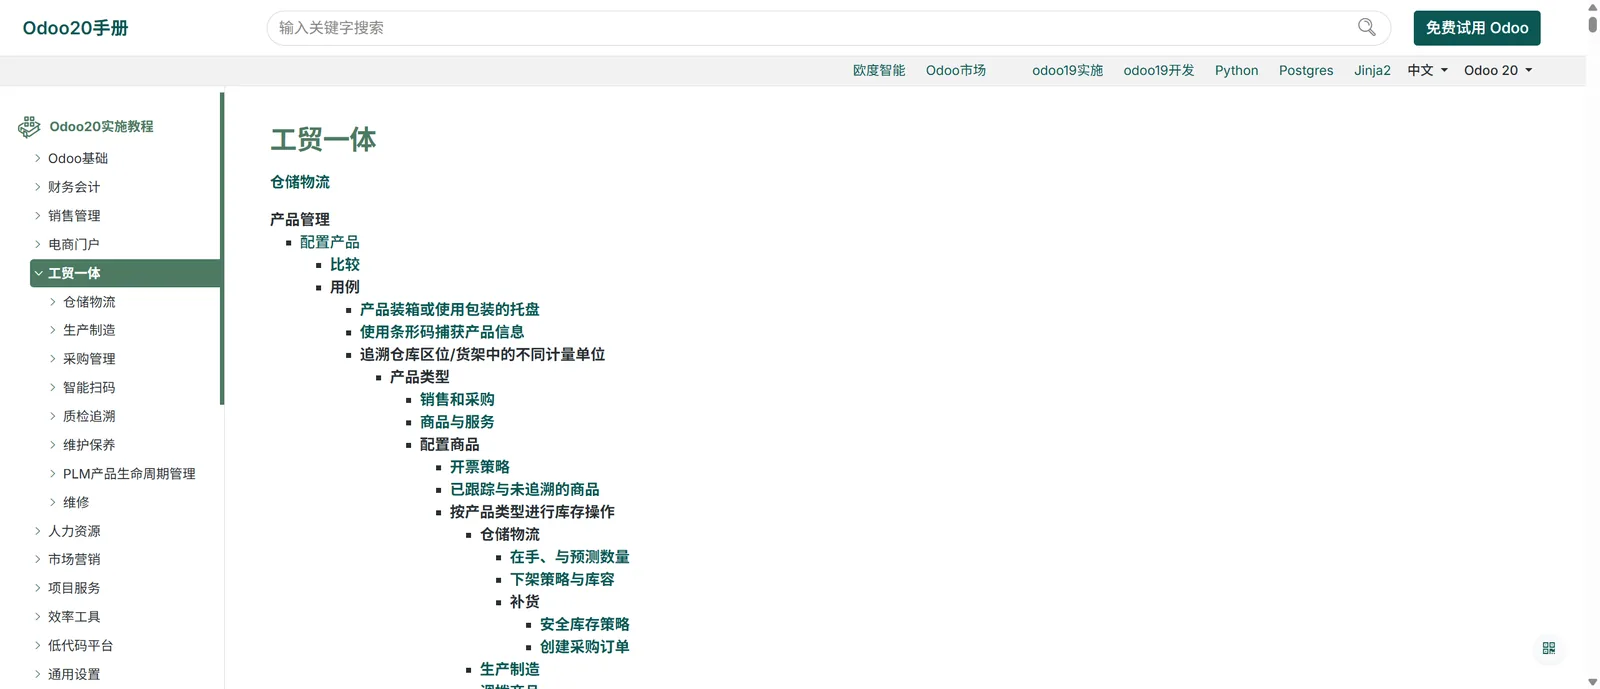1600x689 pixels.
Task: Open the 在手、与预测数量 link
Action: pos(570,557)
